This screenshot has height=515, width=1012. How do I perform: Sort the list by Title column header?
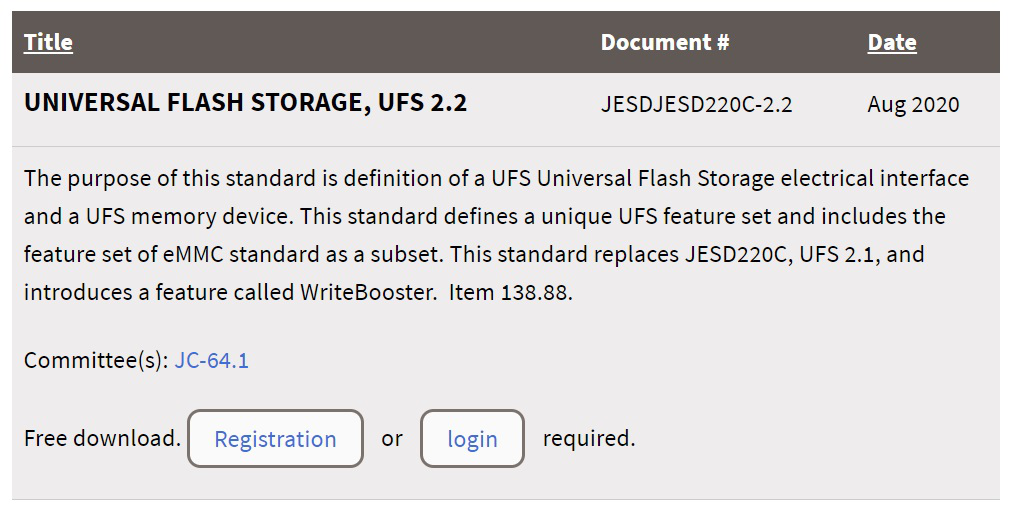(48, 42)
